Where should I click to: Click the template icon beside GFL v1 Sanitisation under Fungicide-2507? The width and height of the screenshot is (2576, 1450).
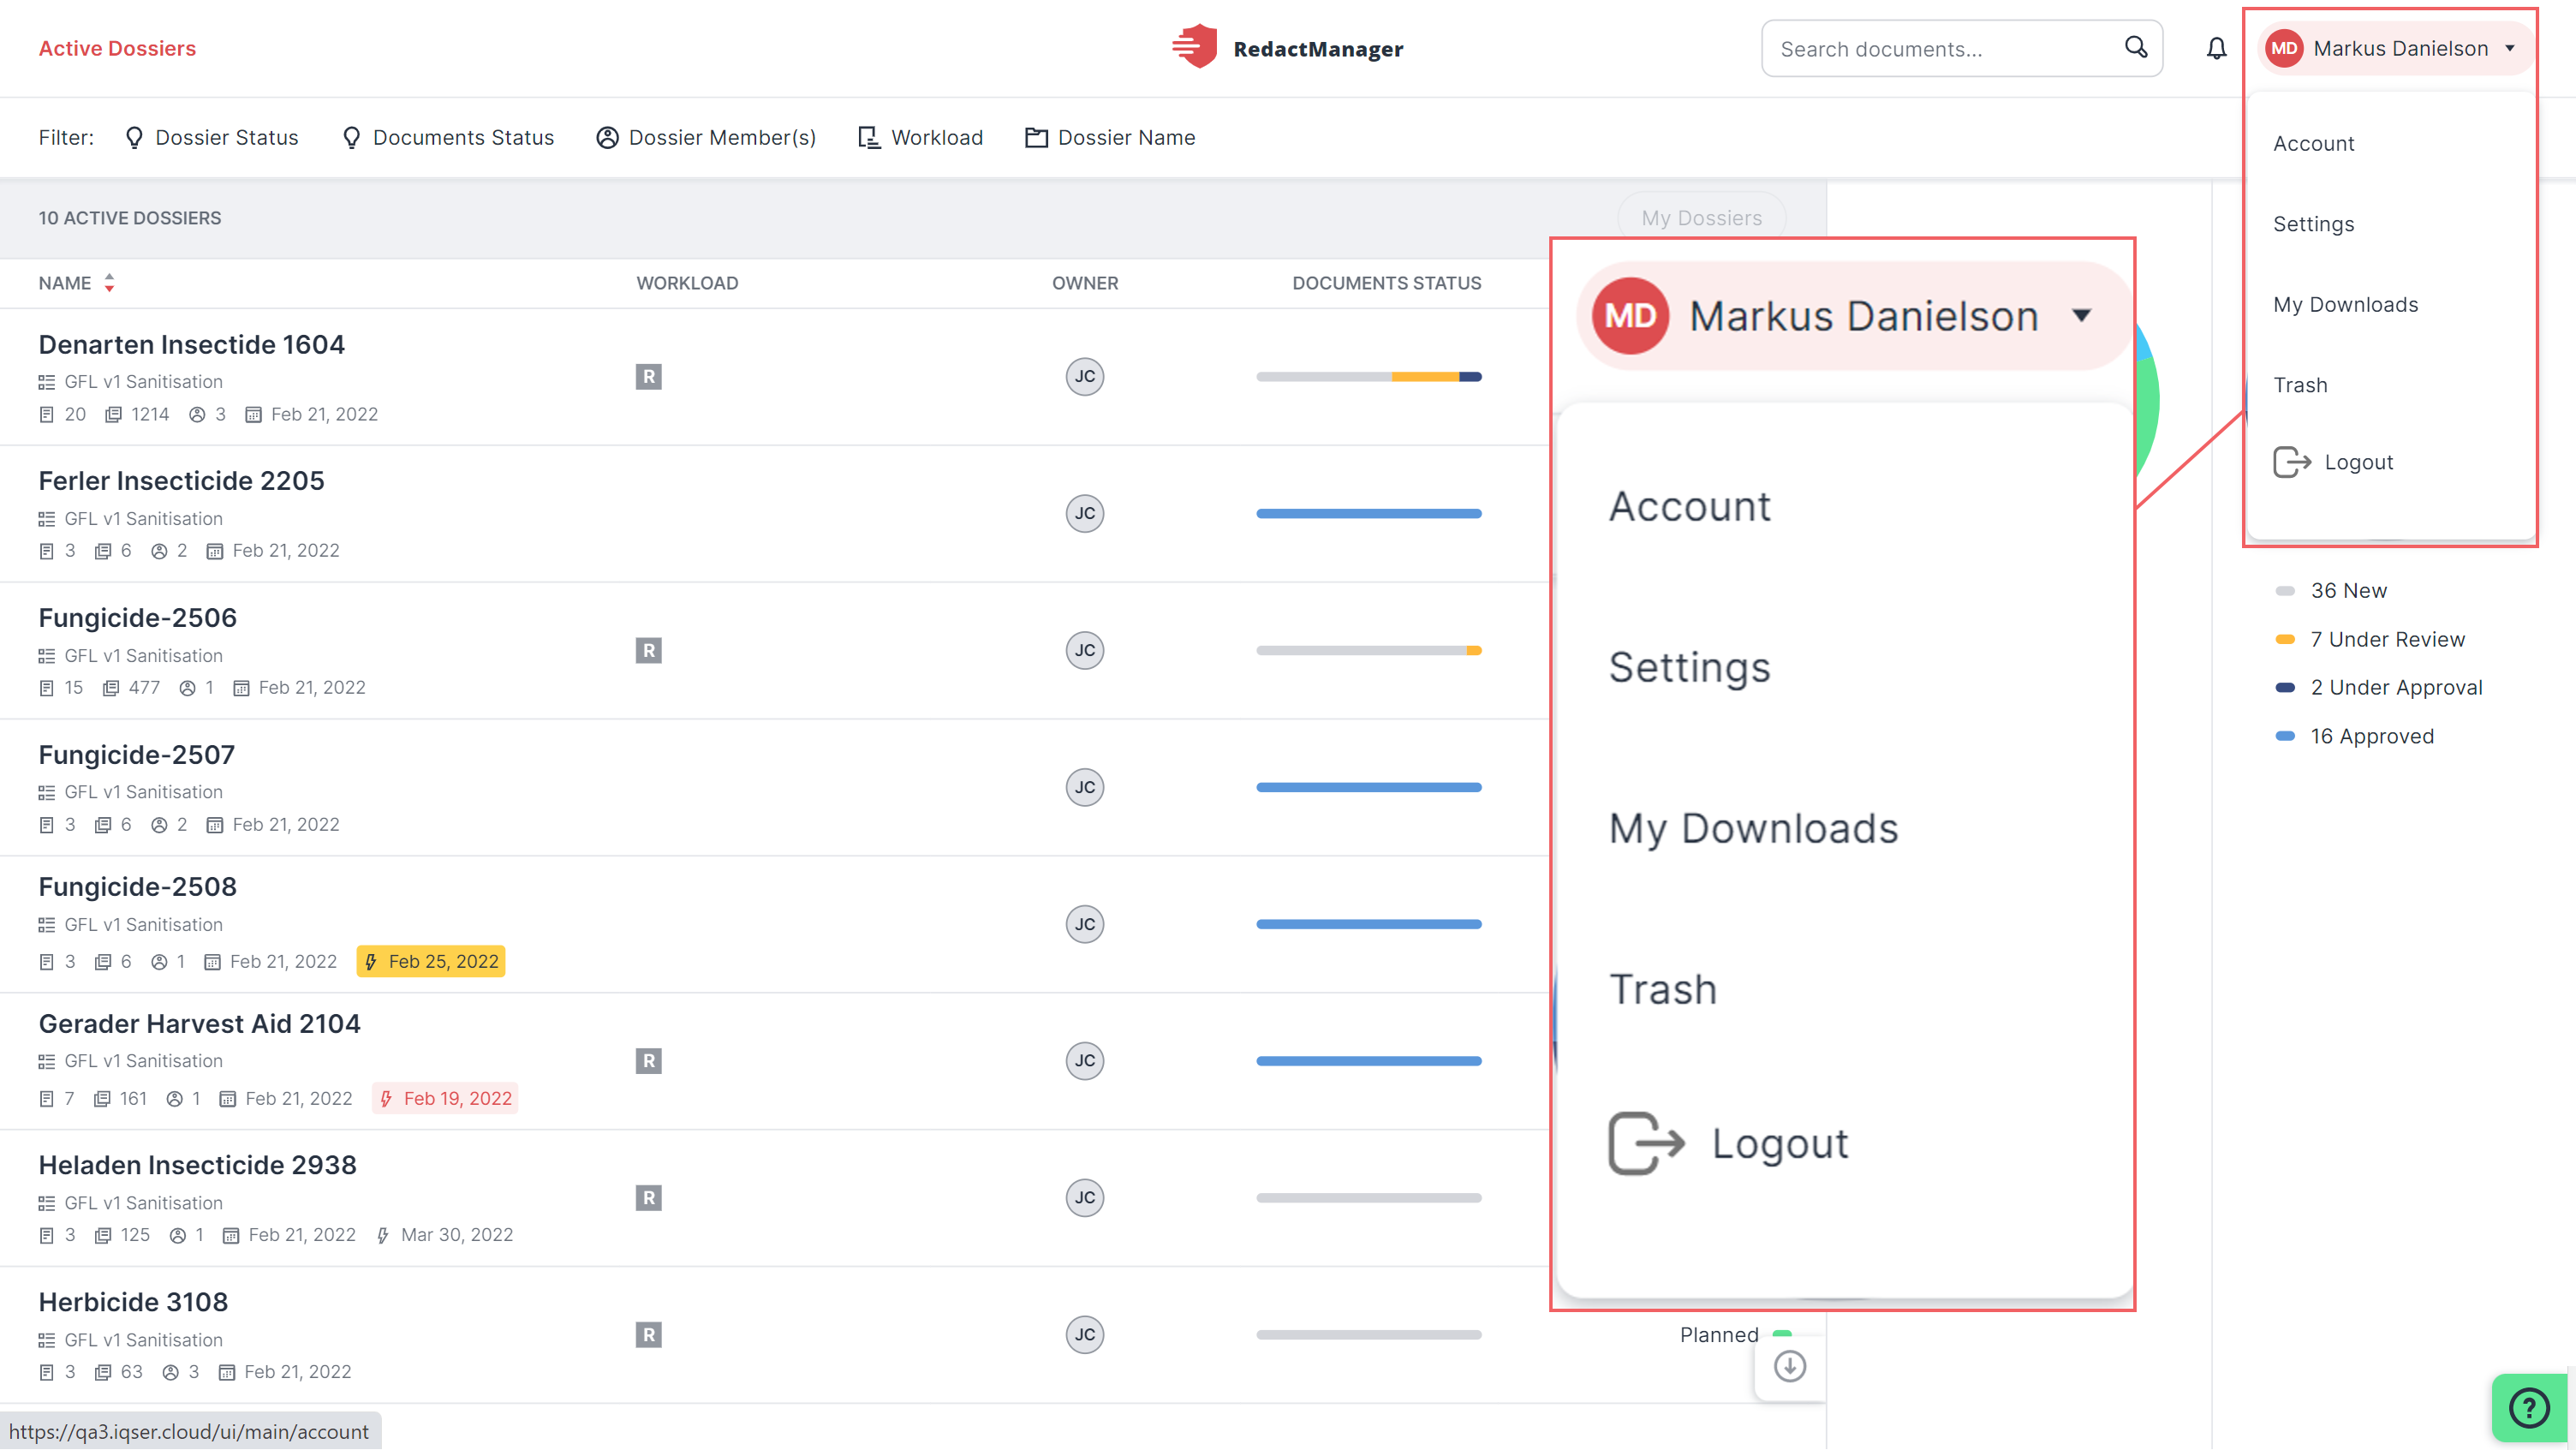point(47,793)
